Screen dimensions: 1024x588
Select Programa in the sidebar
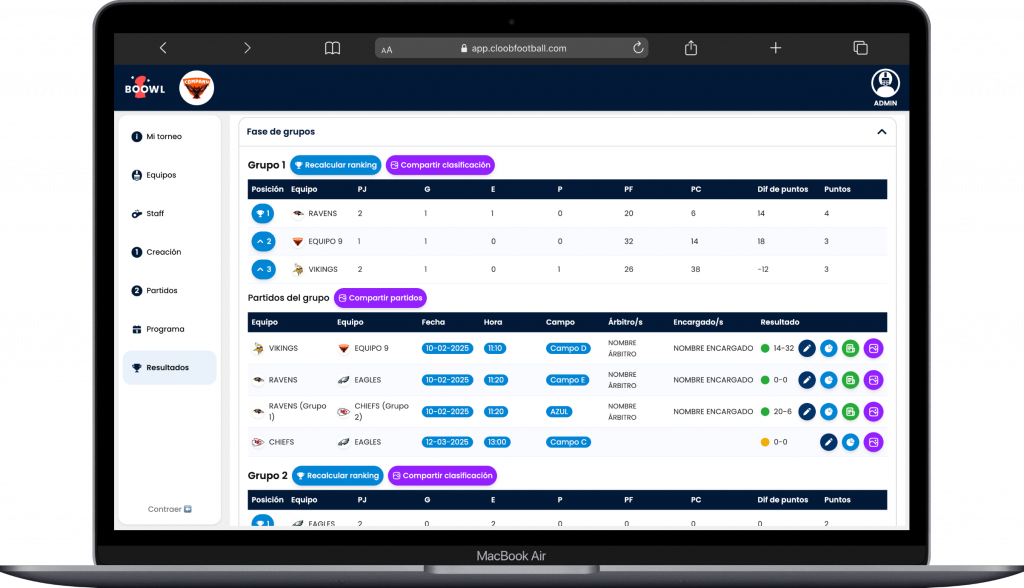click(165, 329)
